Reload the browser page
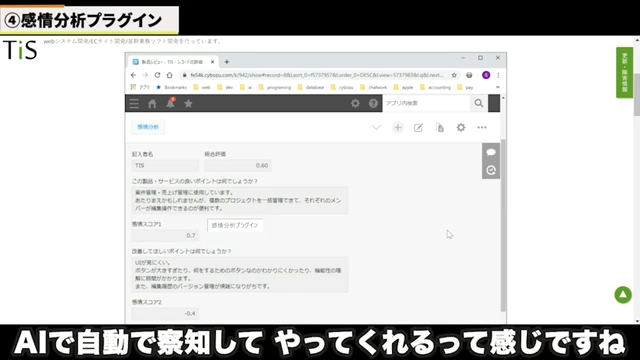 157,75
